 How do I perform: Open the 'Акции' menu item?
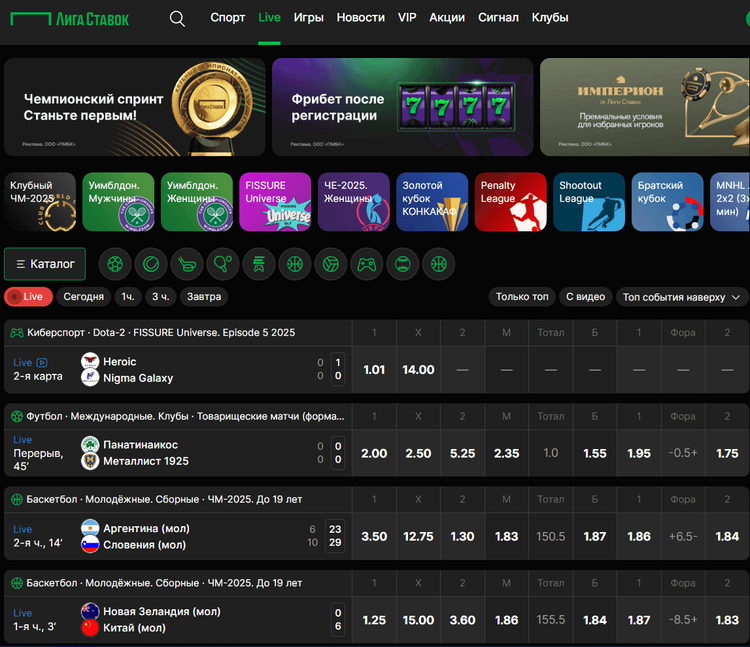[x=446, y=18]
